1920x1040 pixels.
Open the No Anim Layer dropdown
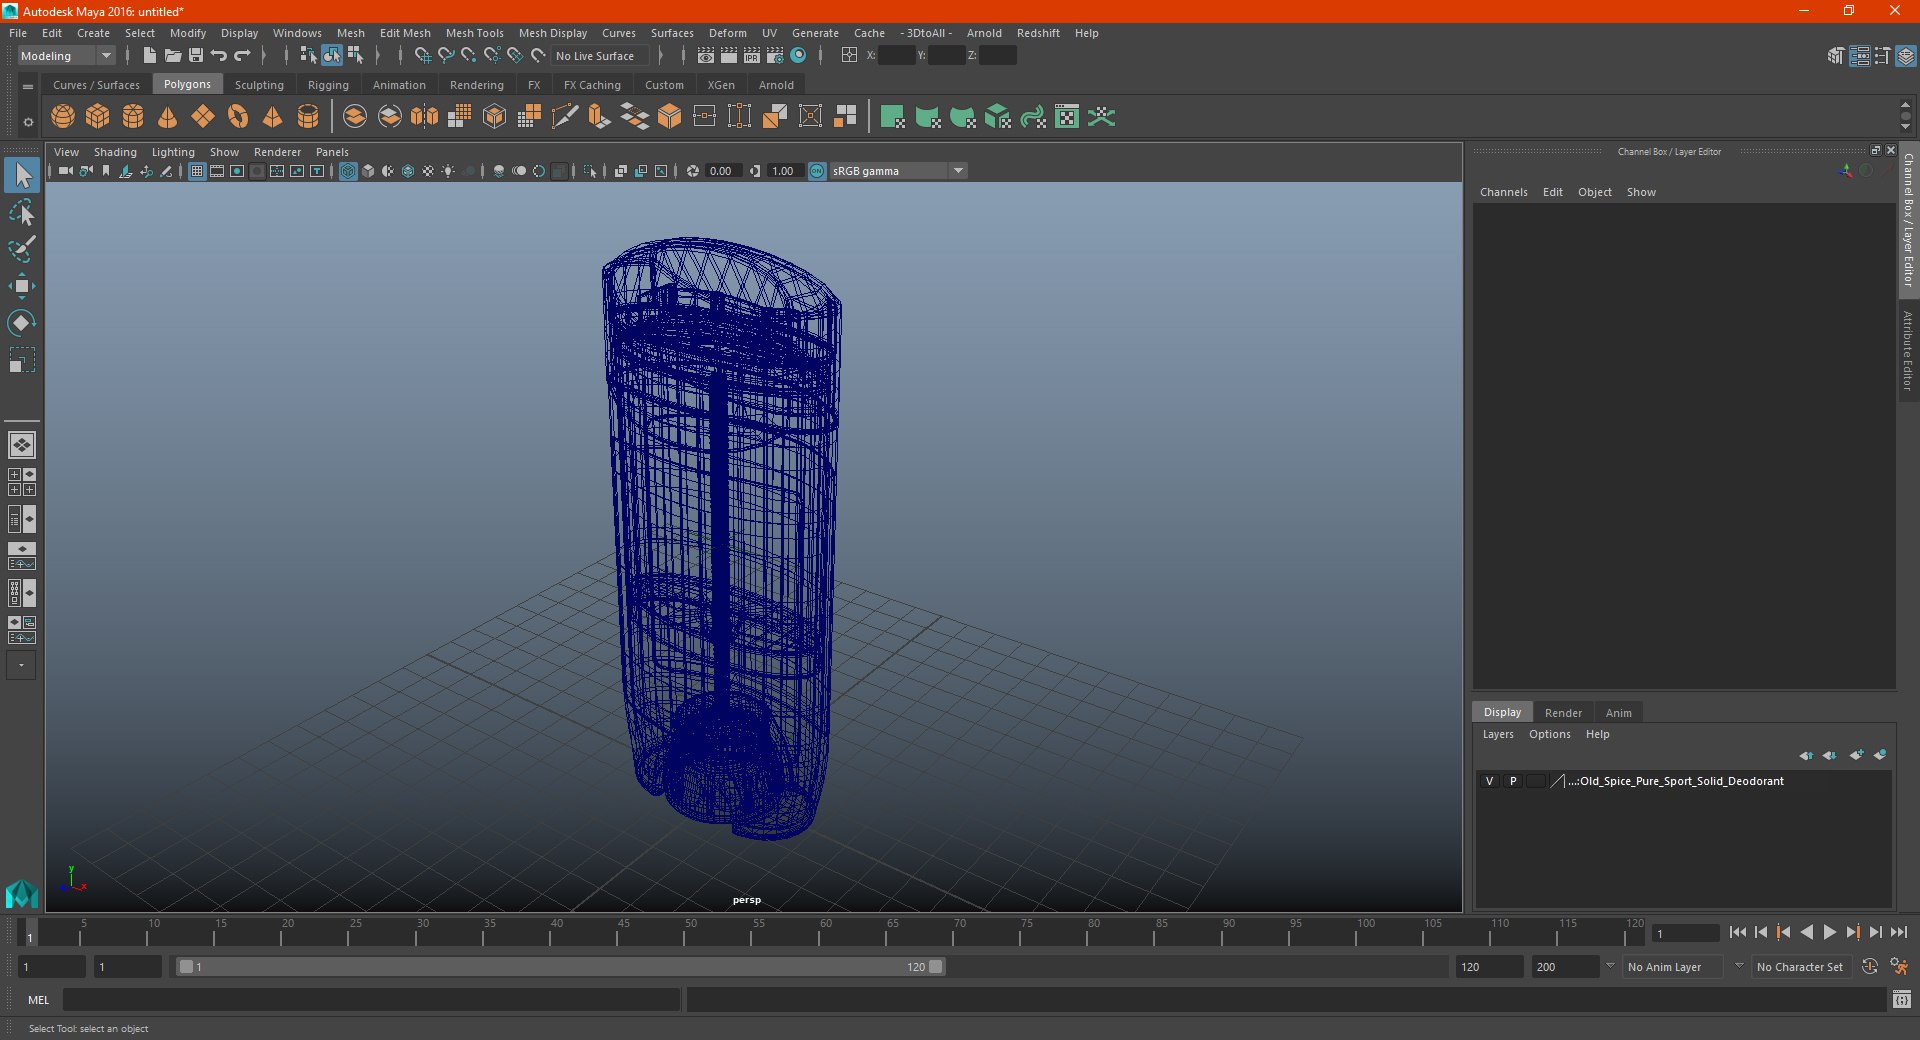tap(1675, 967)
